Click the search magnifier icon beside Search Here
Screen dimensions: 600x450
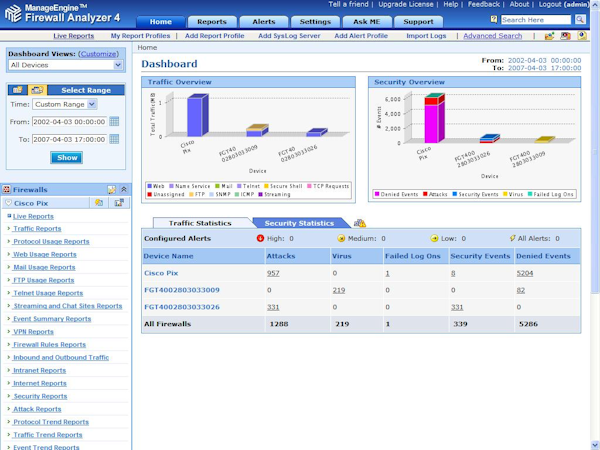[580, 20]
